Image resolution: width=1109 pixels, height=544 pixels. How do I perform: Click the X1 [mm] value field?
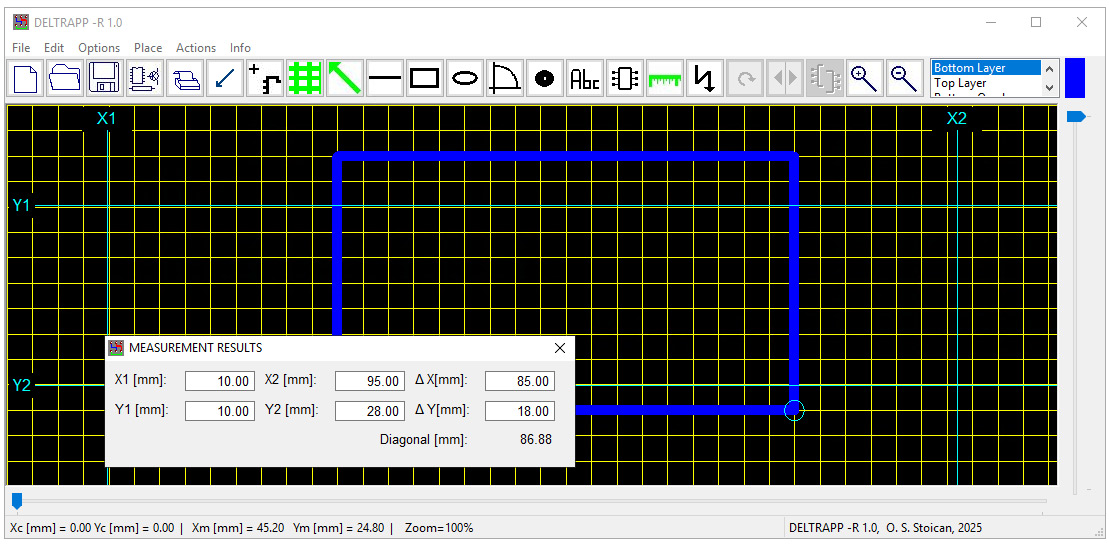coord(220,381)
